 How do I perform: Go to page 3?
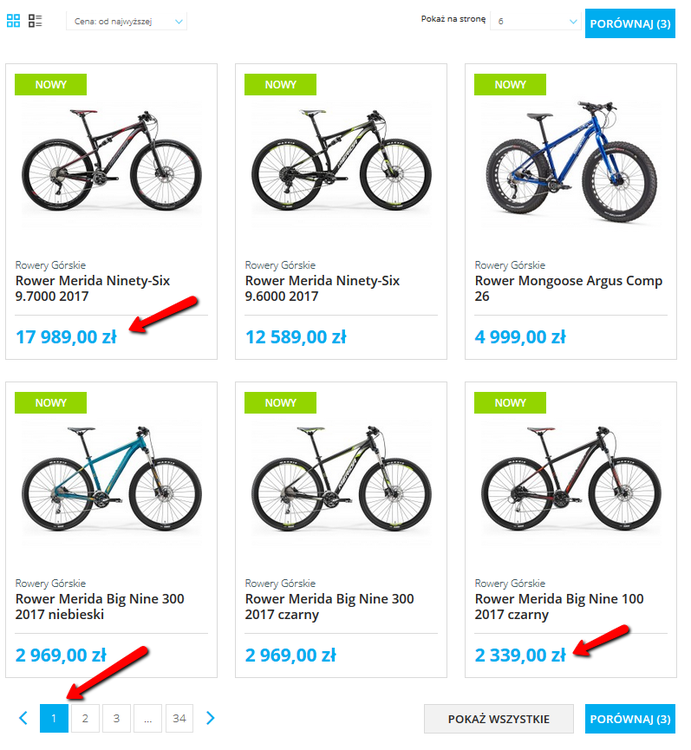click(116, 718)
